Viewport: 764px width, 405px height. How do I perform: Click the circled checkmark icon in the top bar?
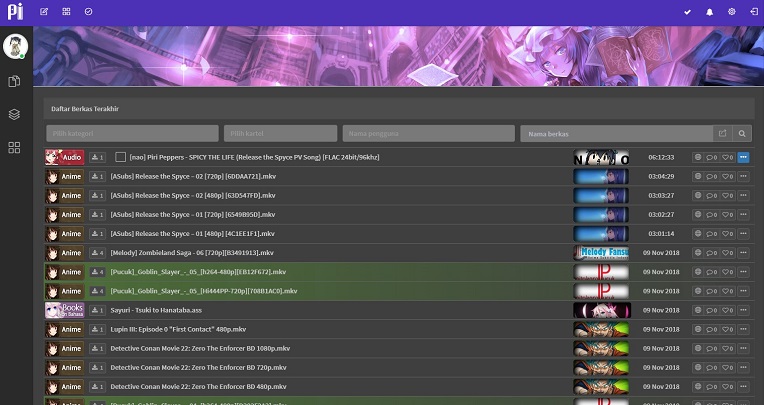click(x=88, y=11)
